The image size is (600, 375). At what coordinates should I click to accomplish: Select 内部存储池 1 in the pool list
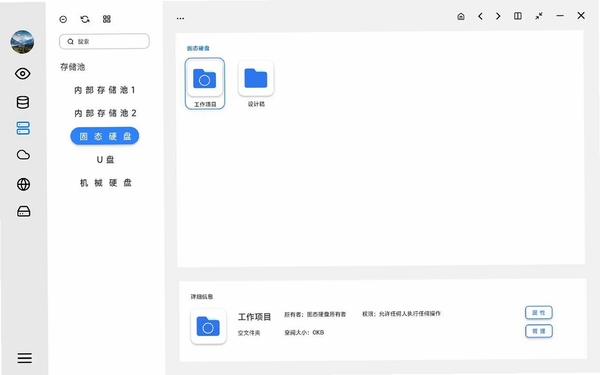click(104, 90)
